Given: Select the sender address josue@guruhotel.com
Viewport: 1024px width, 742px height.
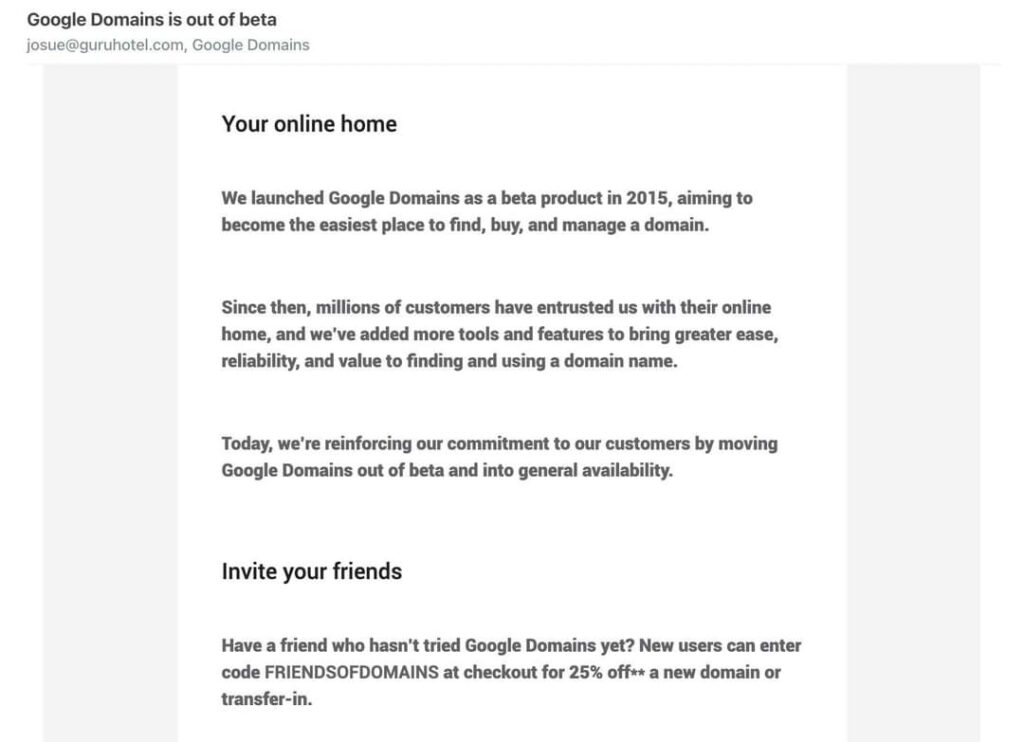Looking at the screenshot, I should (x=105, y=45).
